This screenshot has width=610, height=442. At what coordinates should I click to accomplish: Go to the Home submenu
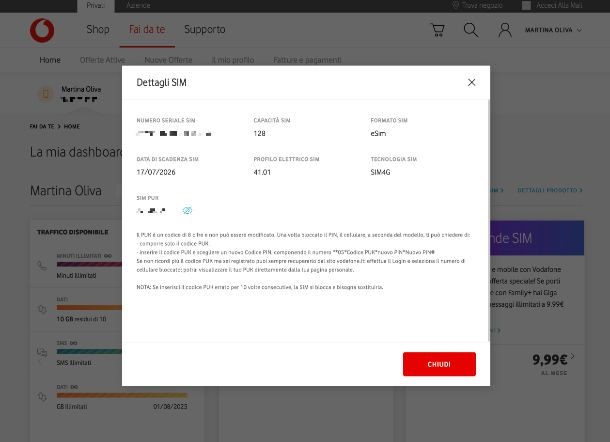[50, 60]
